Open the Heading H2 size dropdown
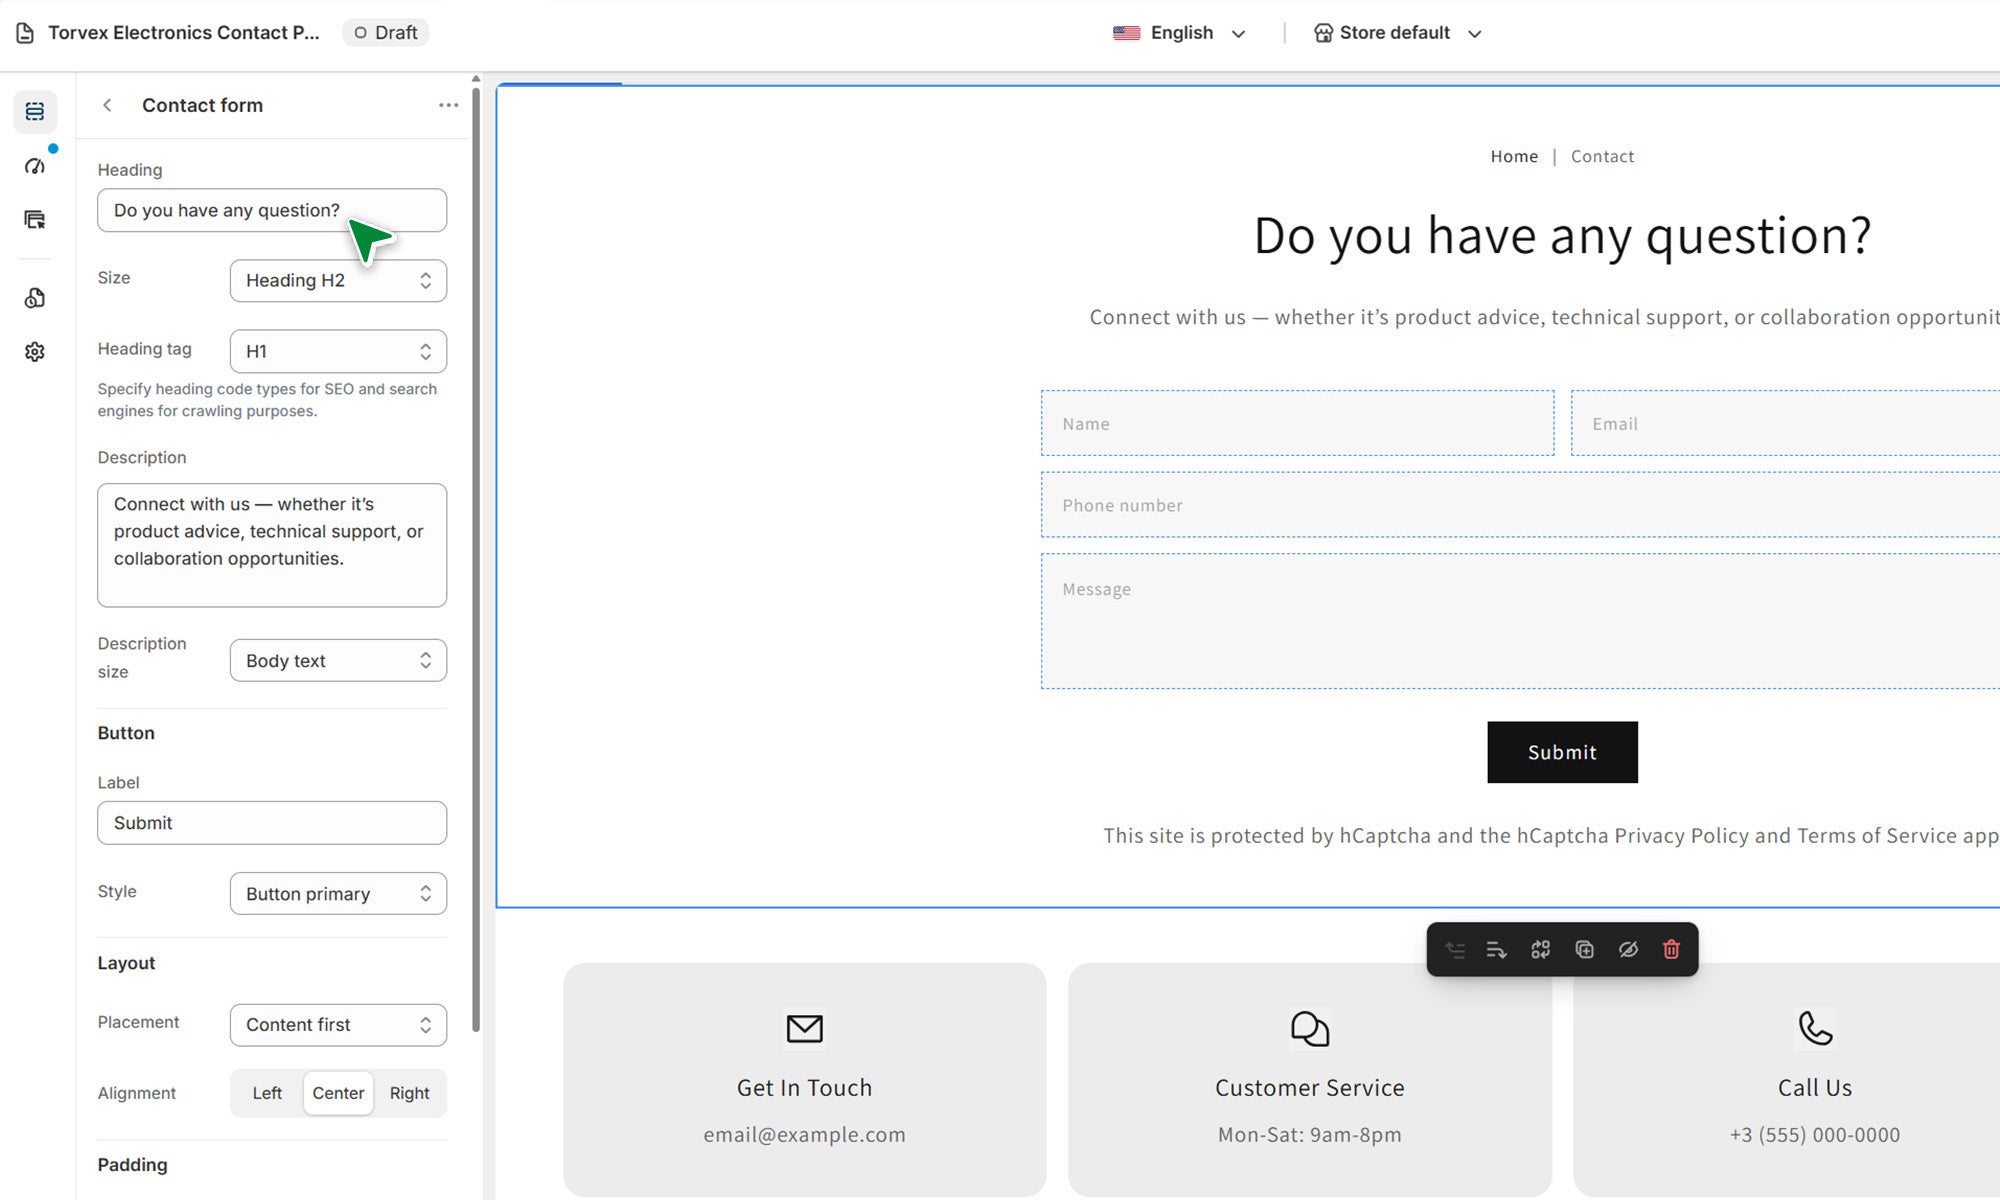 click(x=338, y=281)
